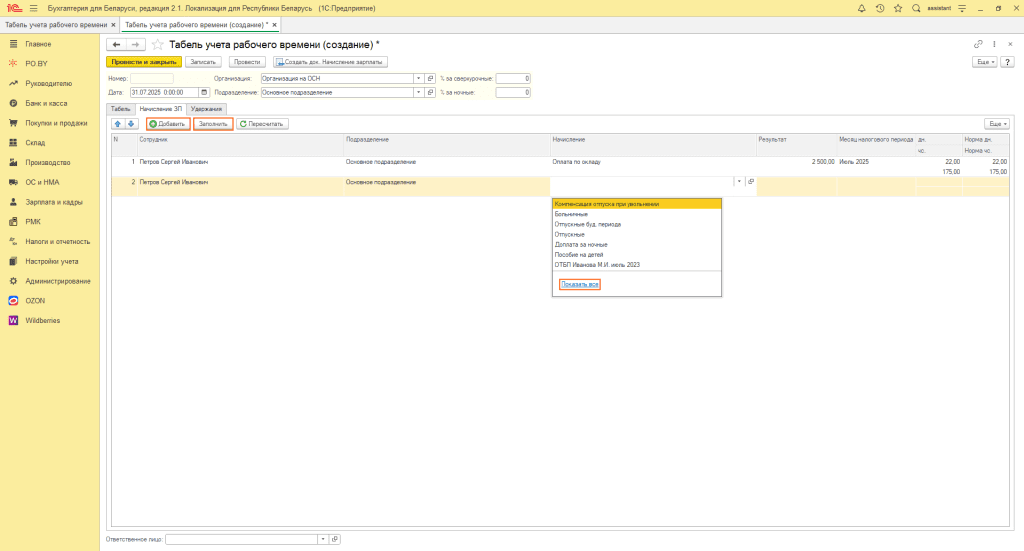Close the first Табель учета tab
The width and height of the screenshot is (1024, 551).
[x=113, y=25]
